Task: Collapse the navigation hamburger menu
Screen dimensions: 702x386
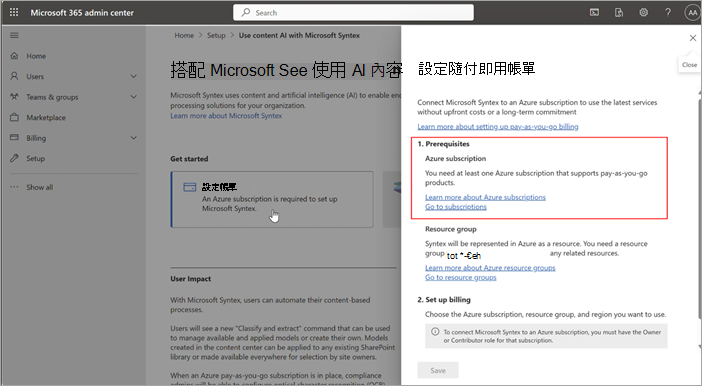Action: point(14,35)
